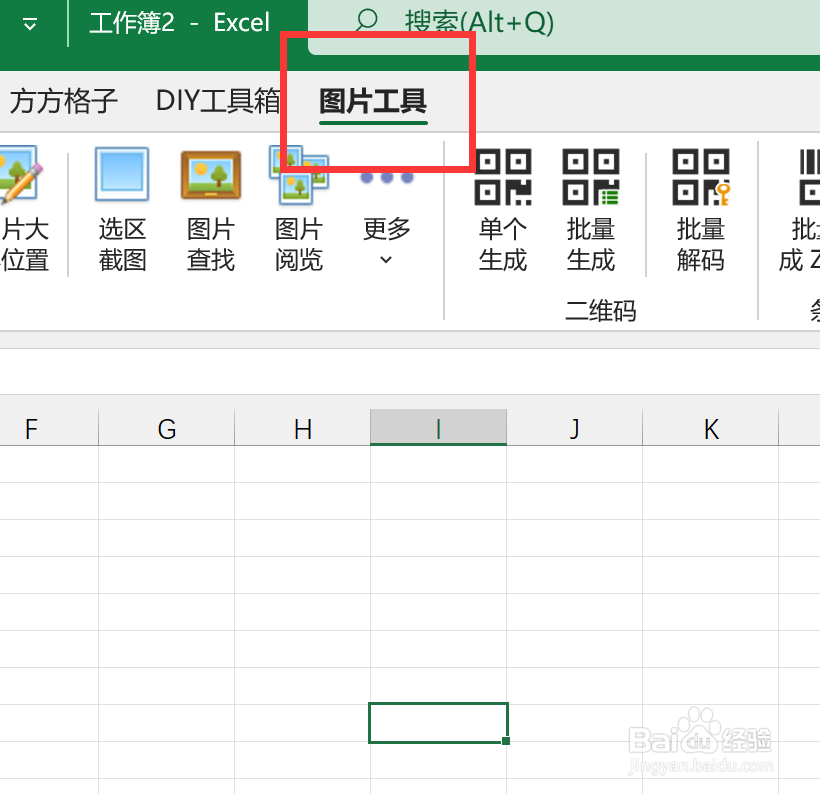Switch to the 方方格子 tab

coord(63,101)
